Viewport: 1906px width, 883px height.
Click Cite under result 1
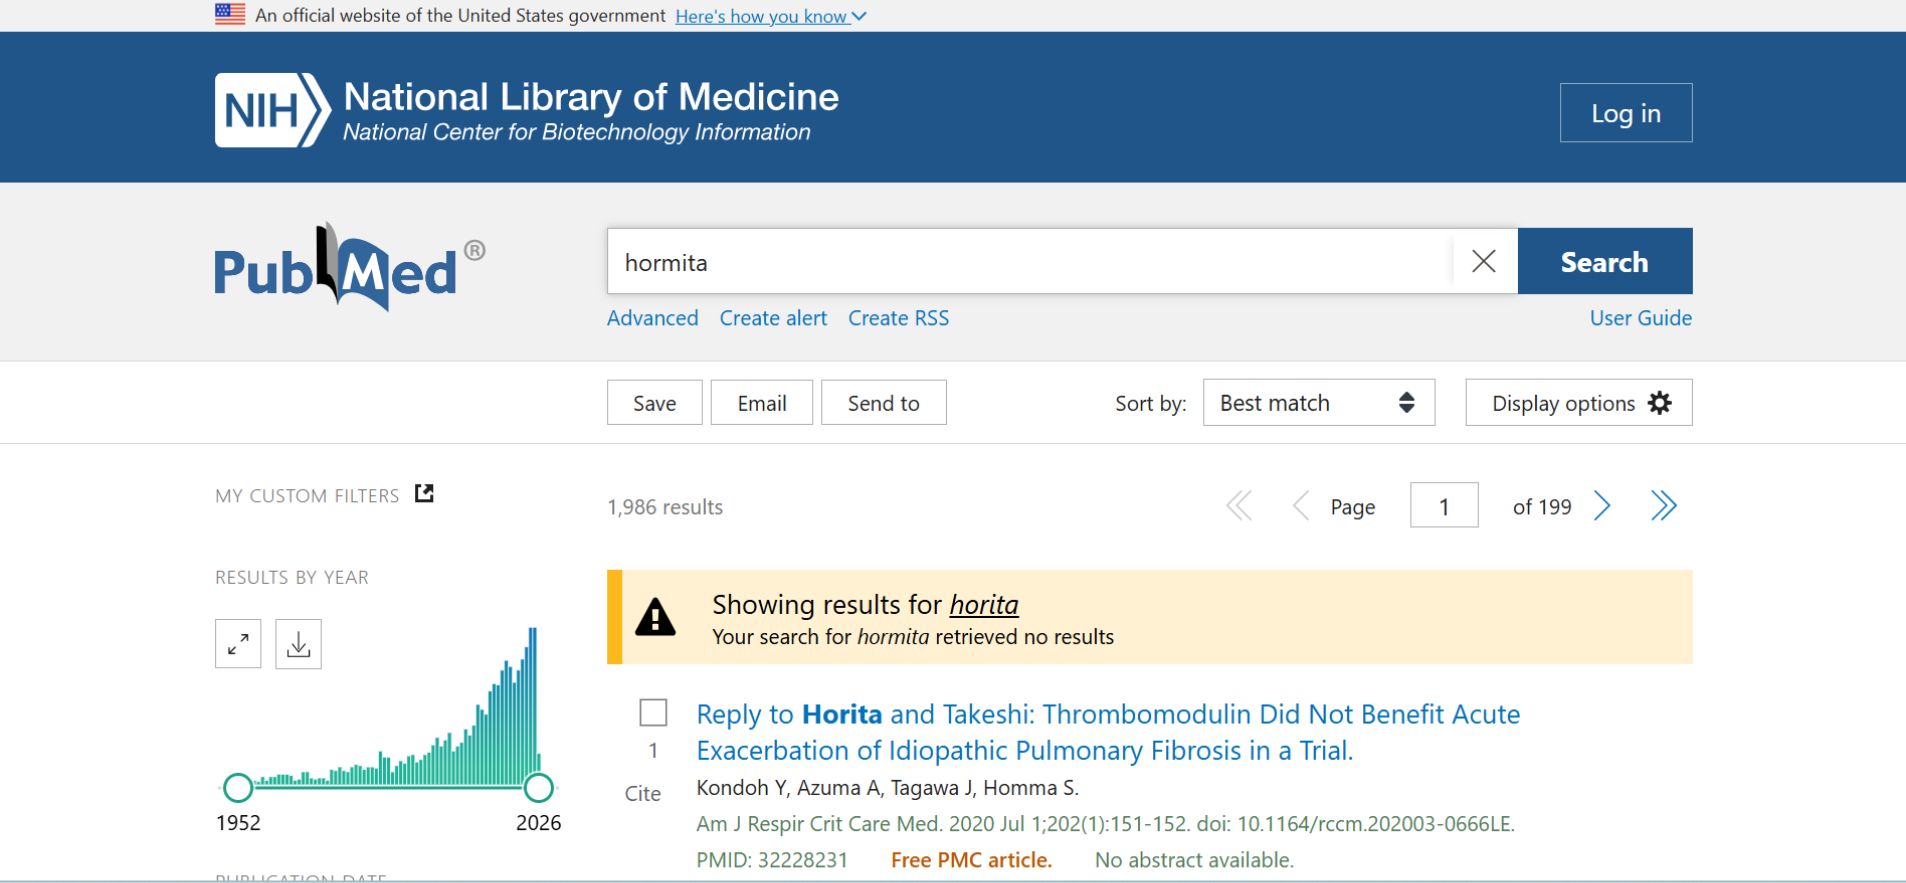coord(643,793)
